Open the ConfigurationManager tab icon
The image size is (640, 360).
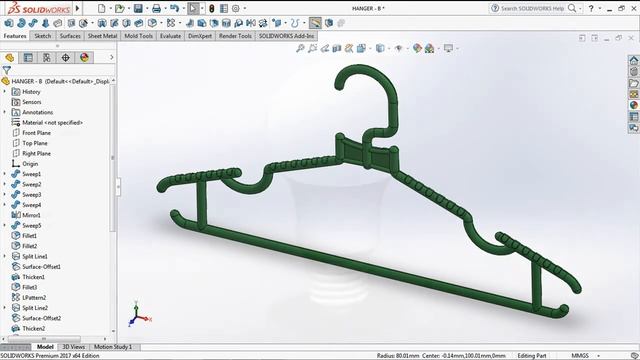tap(47, 58)
